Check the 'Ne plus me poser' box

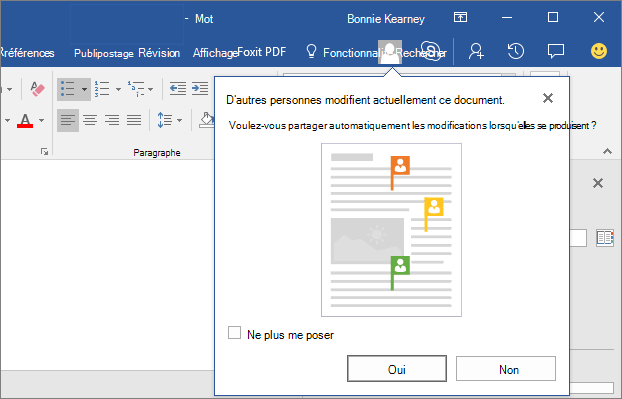click(234, 333)
